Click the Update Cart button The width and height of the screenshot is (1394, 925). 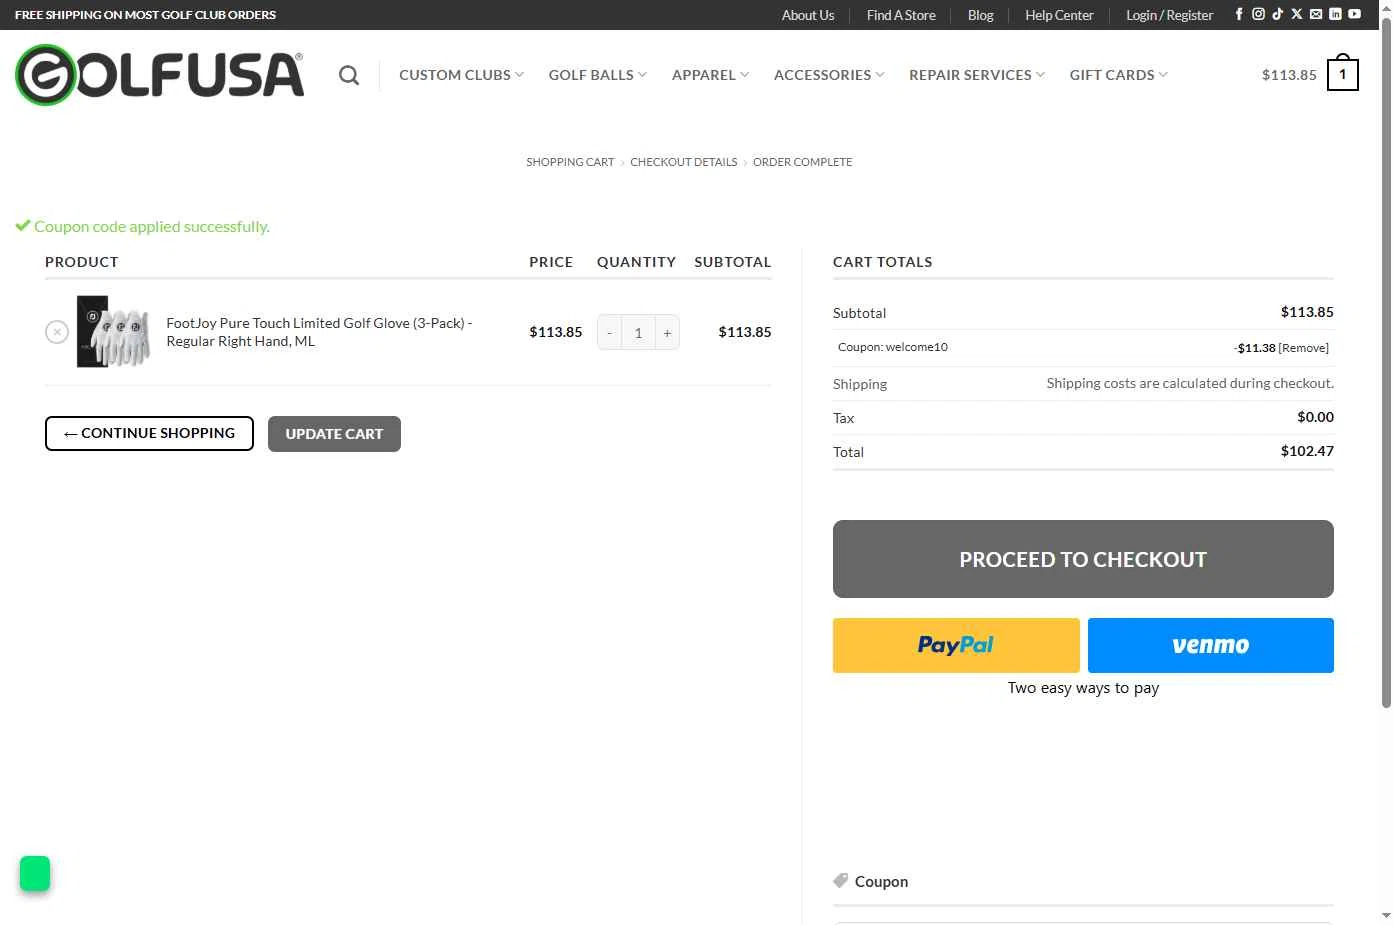tap(334, 434)
